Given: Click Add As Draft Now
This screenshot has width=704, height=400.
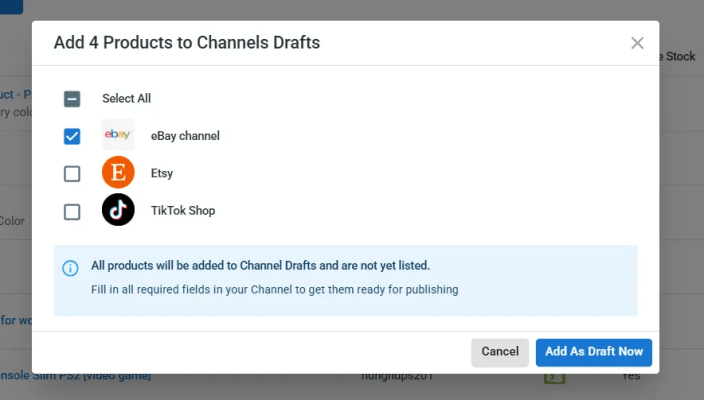Looking at the screenshot, I should (594, 352).
